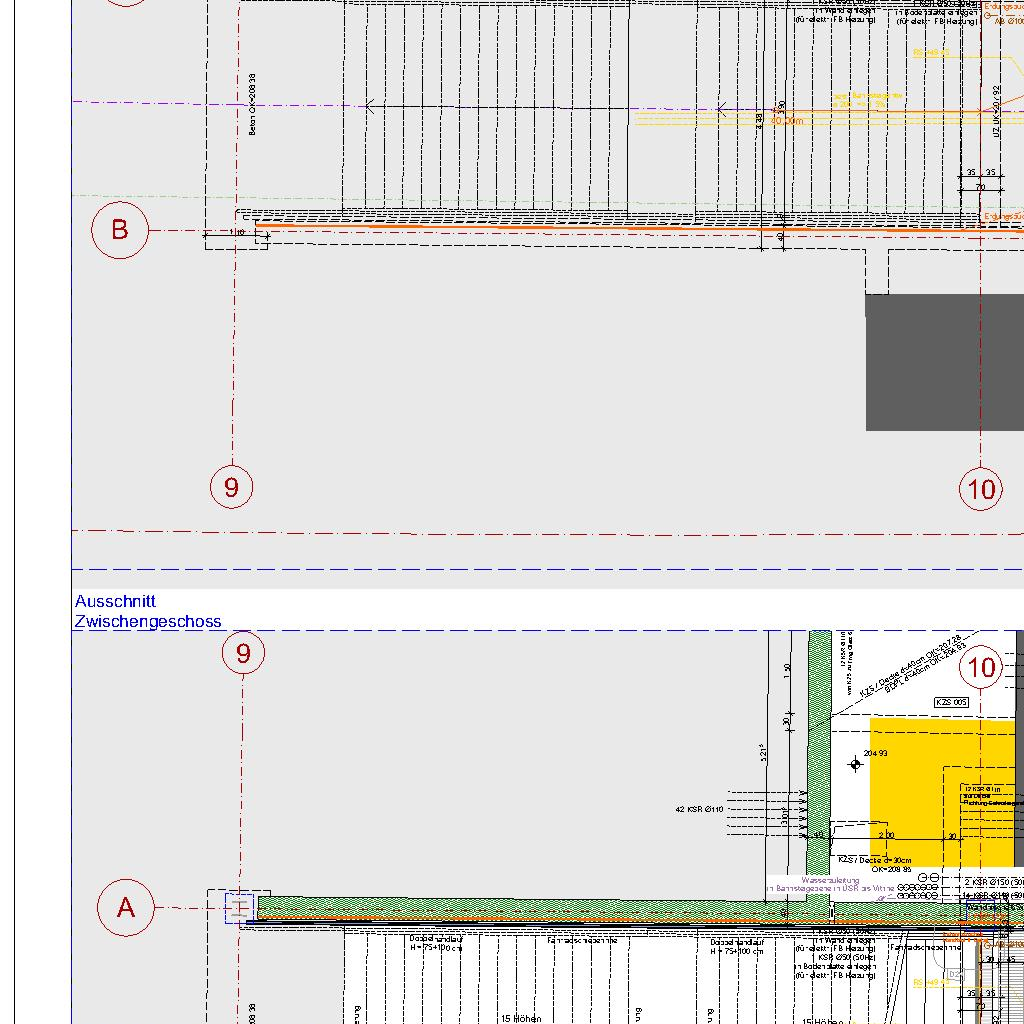Click the grid axis bubble labeled B
1024x1024 pixels.
(120, 230)
